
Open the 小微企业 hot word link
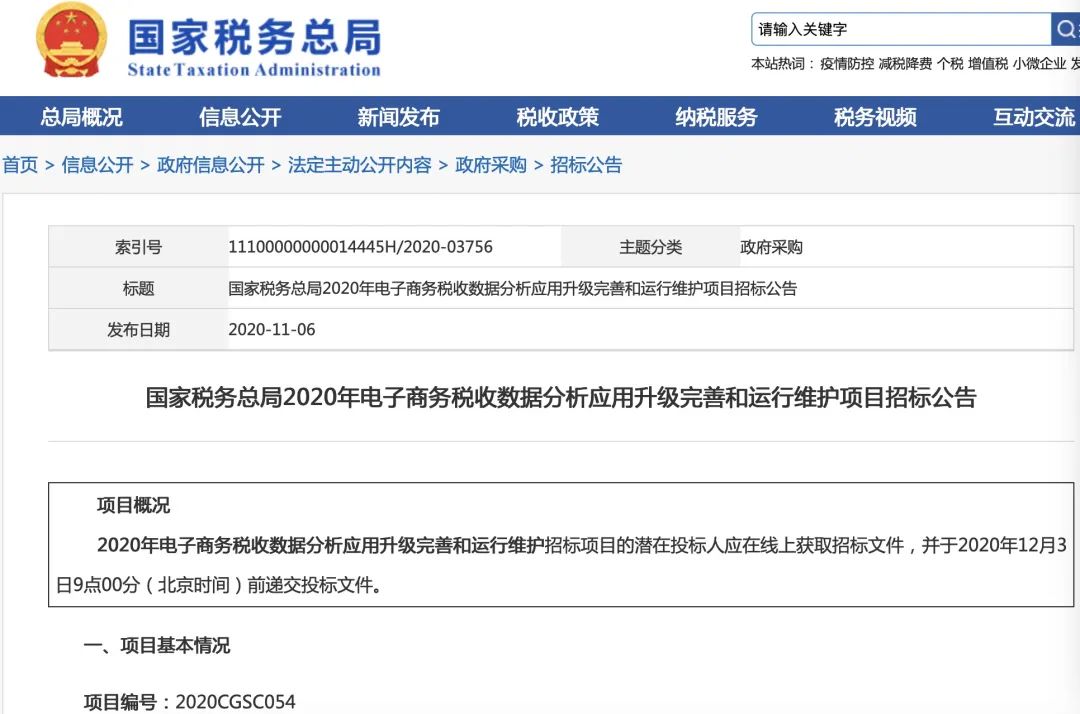pos(1039,63)
